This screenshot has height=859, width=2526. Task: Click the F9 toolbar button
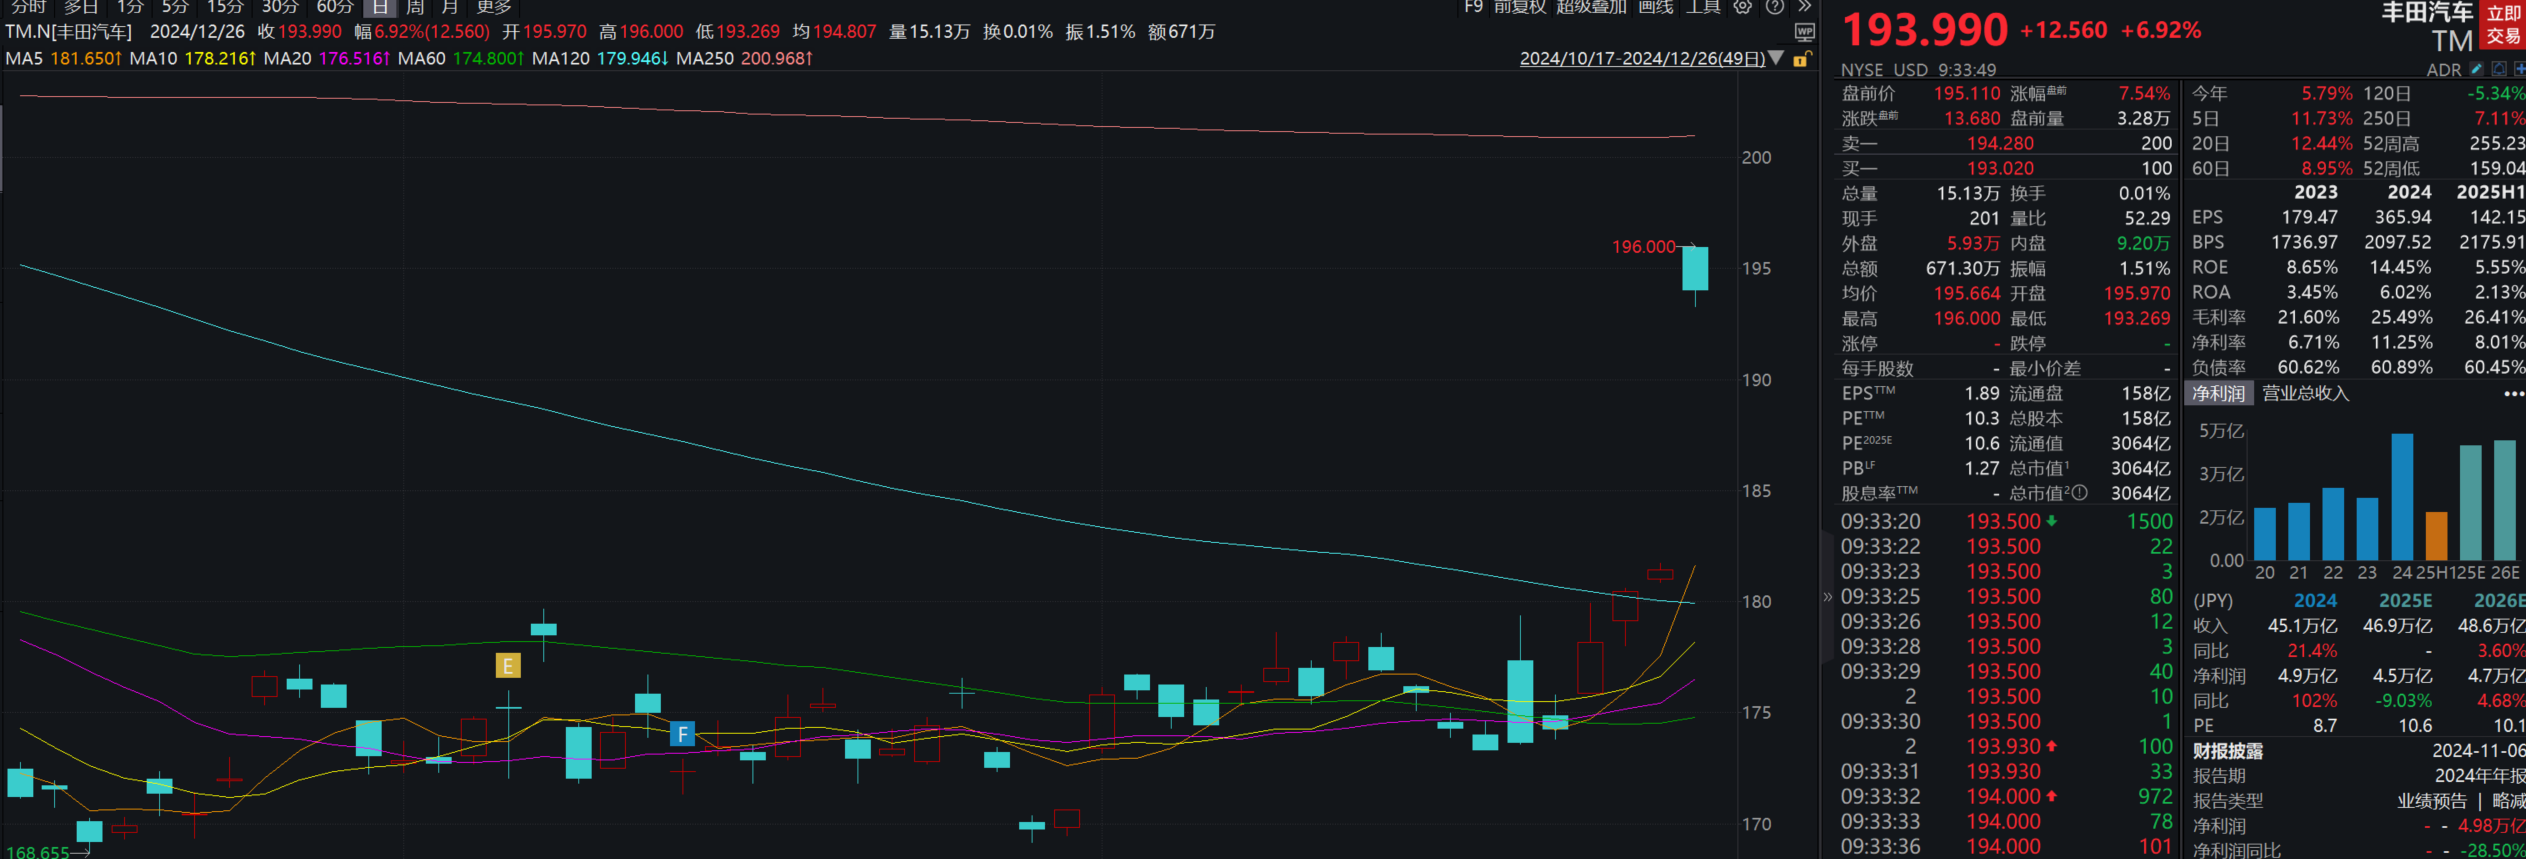pyautogui.click(x=1473, y=7)
